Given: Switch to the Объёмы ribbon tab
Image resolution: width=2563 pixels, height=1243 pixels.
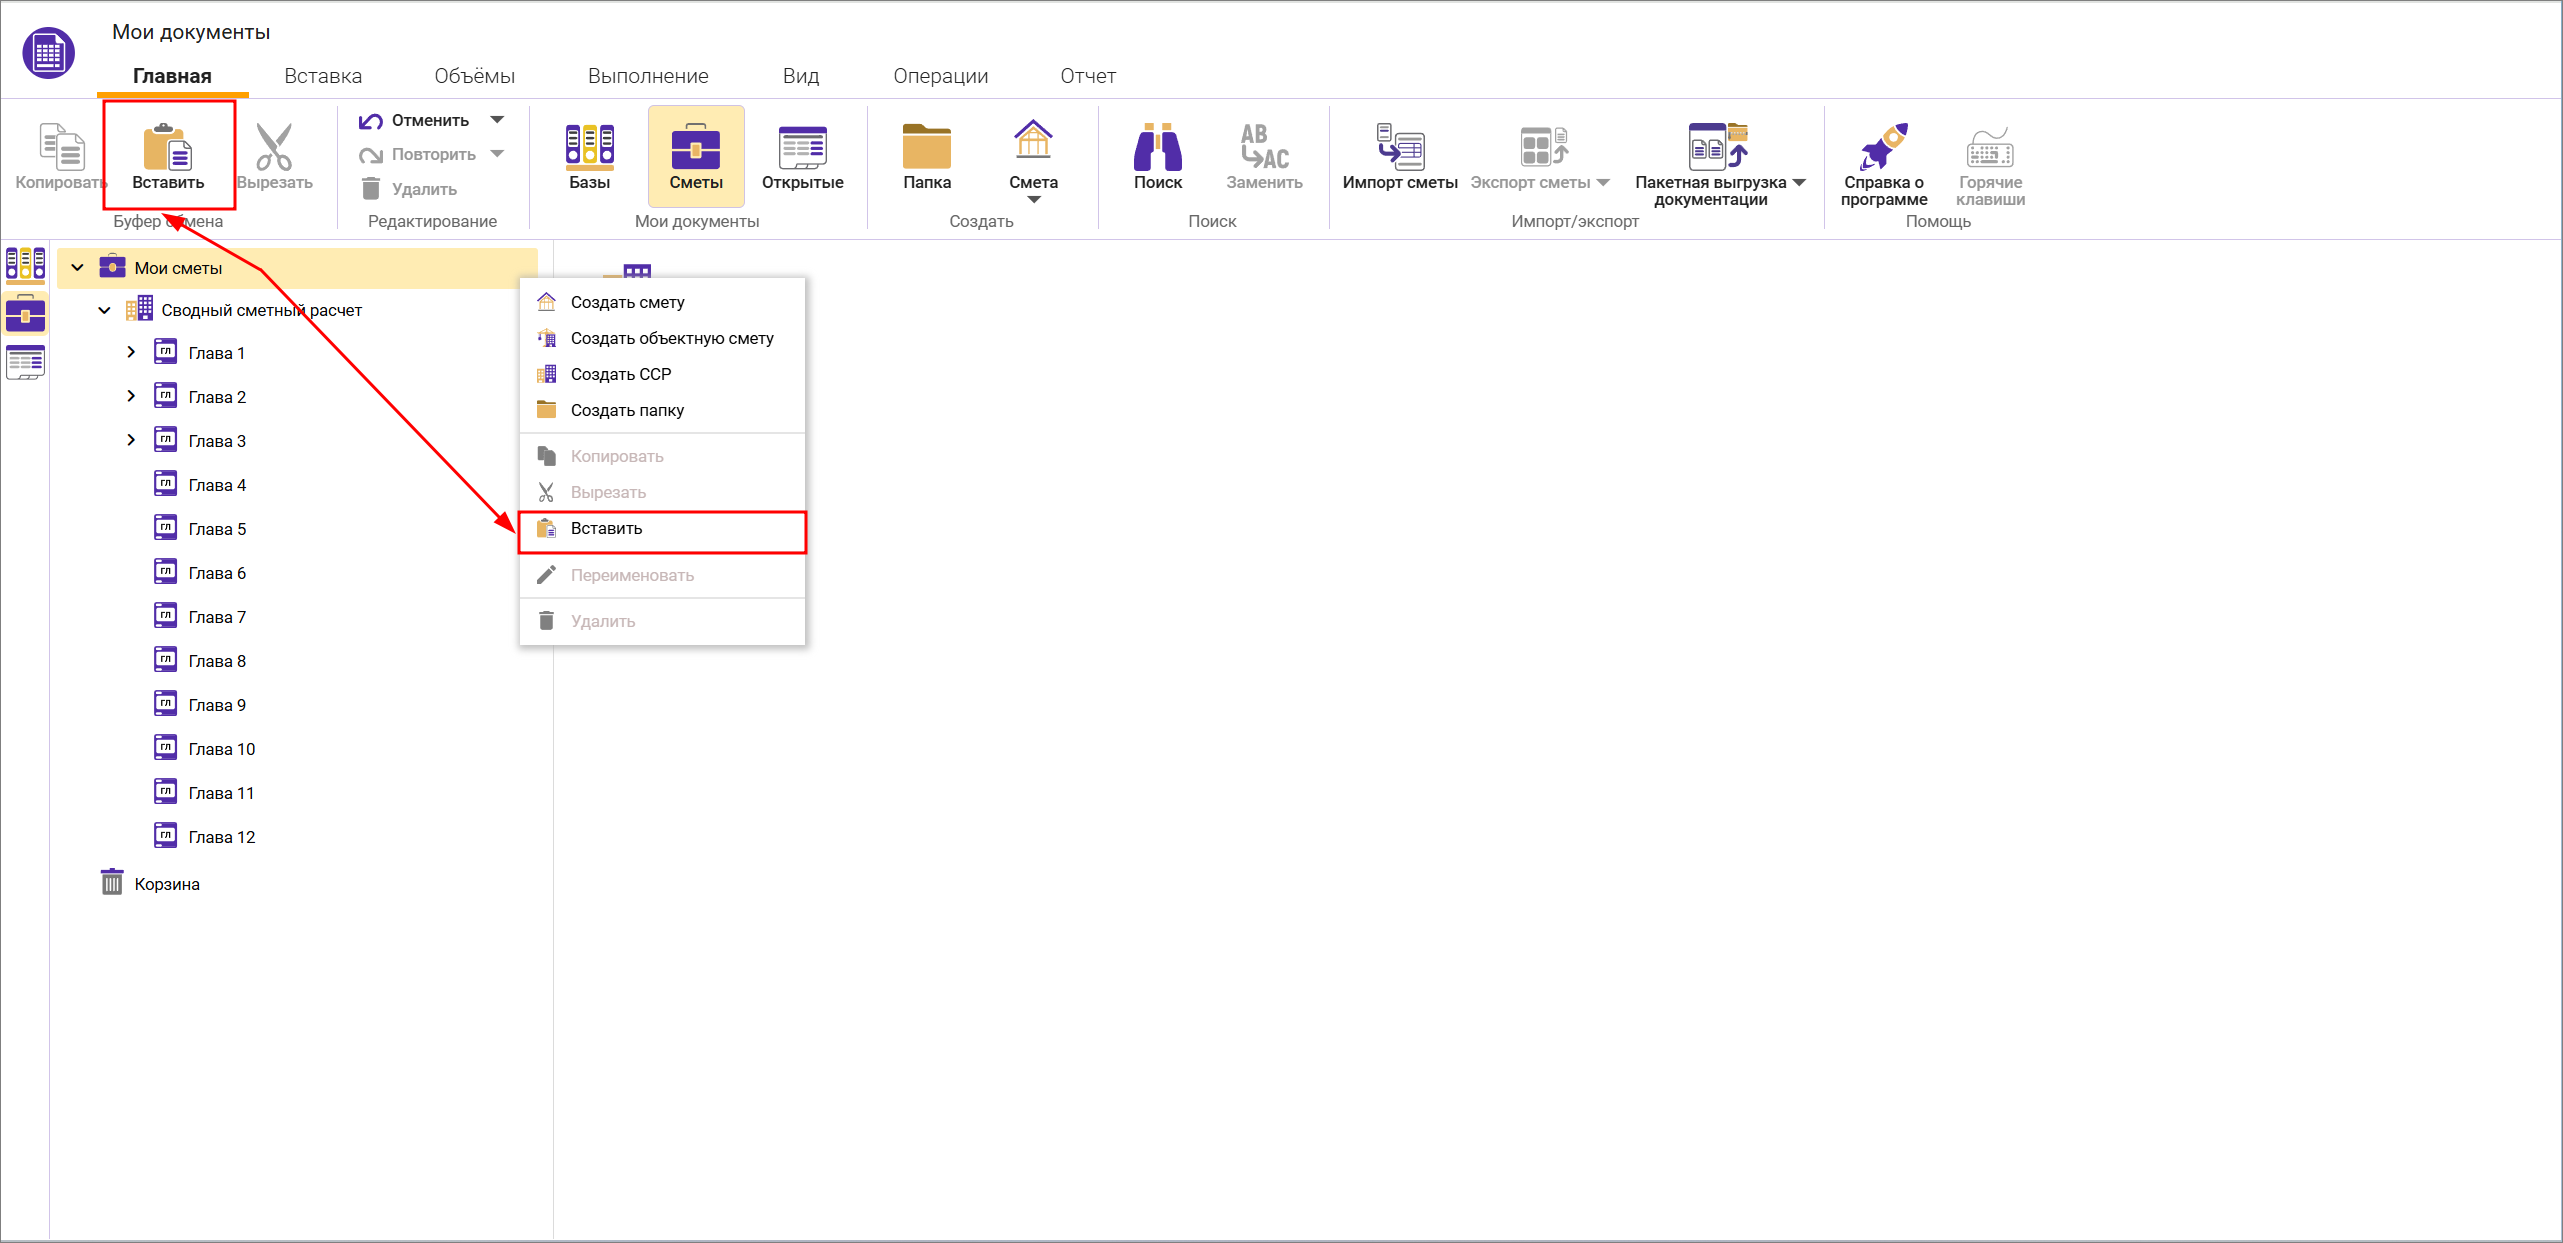Looking at the screenshot, I should coord(474,76).
